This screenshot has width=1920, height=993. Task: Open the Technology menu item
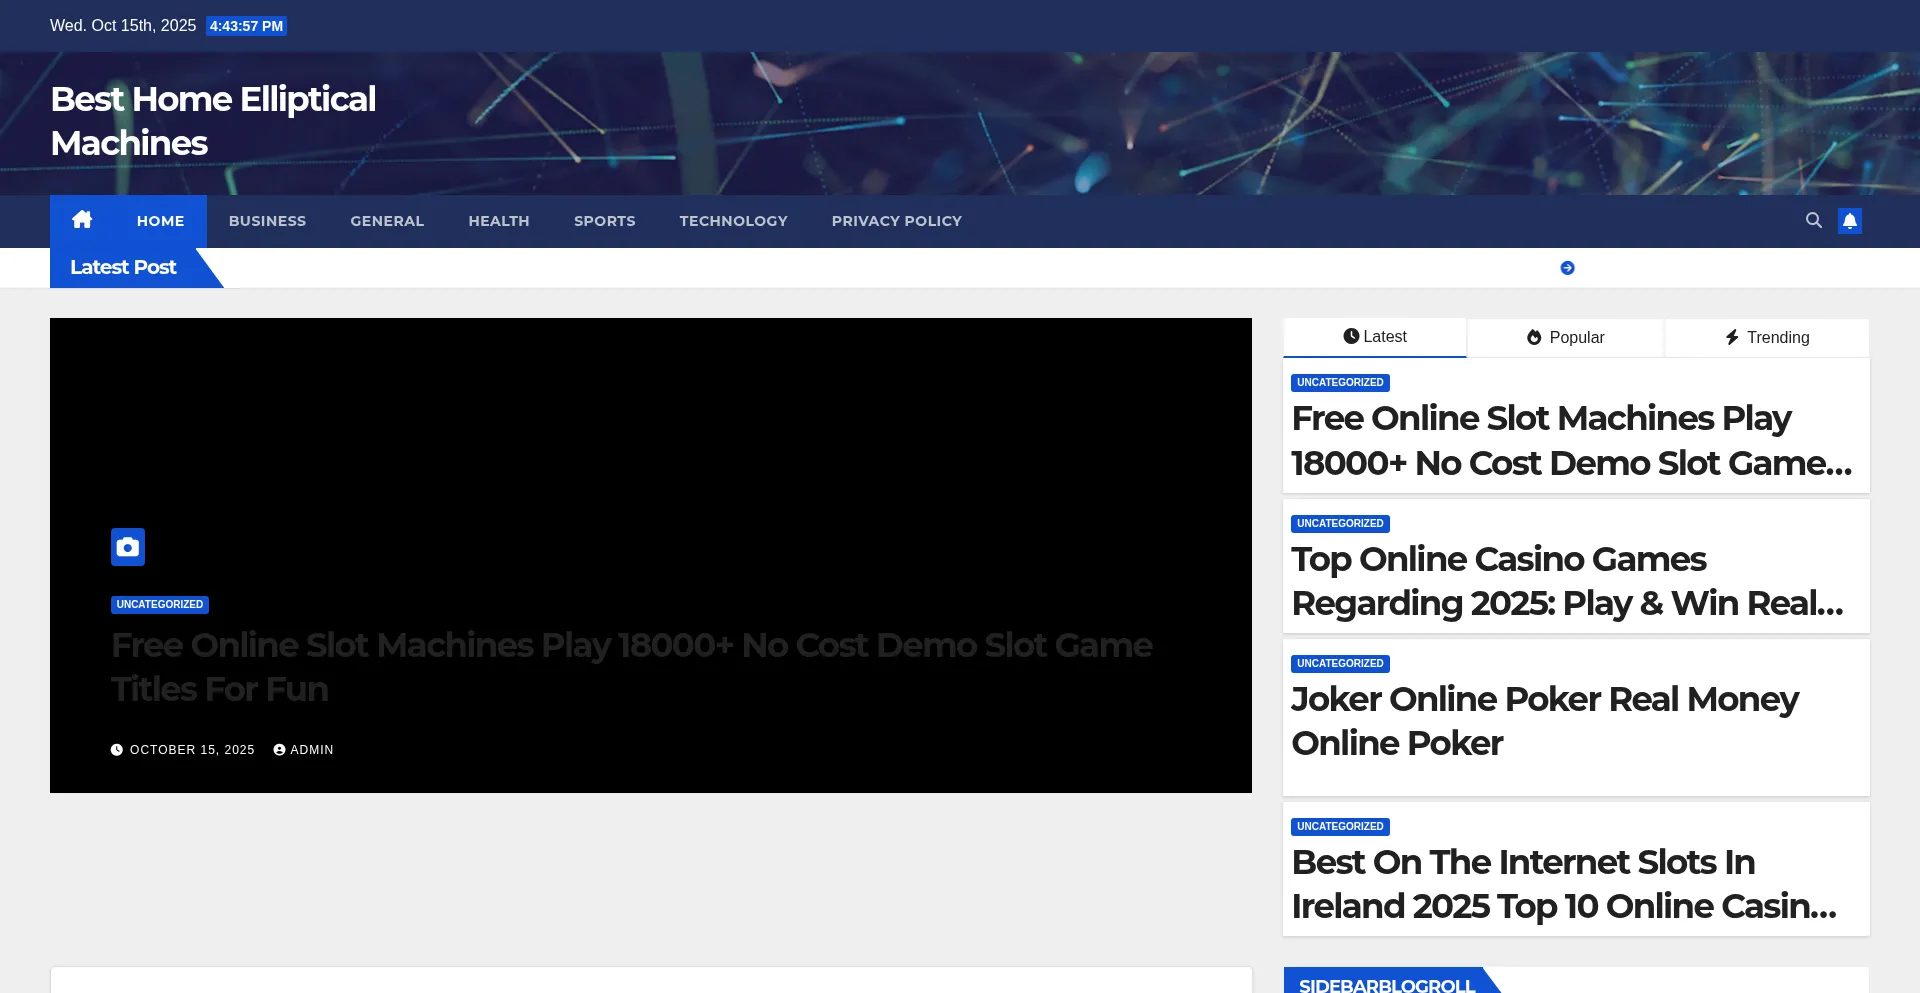733,221
